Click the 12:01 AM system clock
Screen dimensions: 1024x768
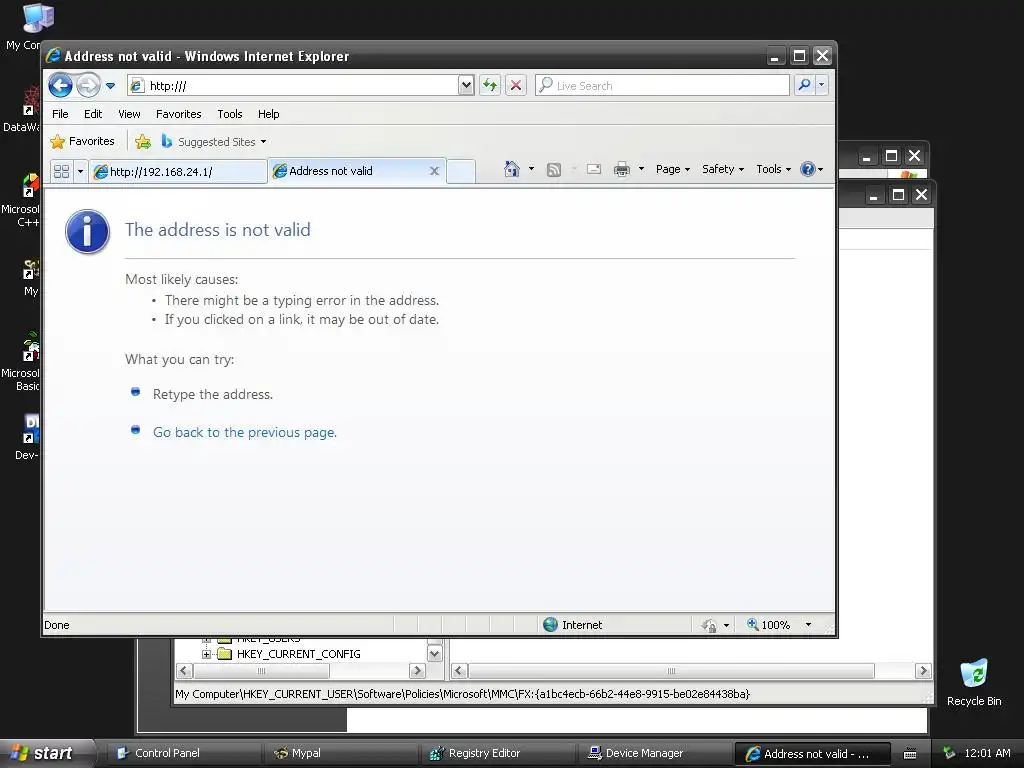pyautogui.click(x=987, y=753)
